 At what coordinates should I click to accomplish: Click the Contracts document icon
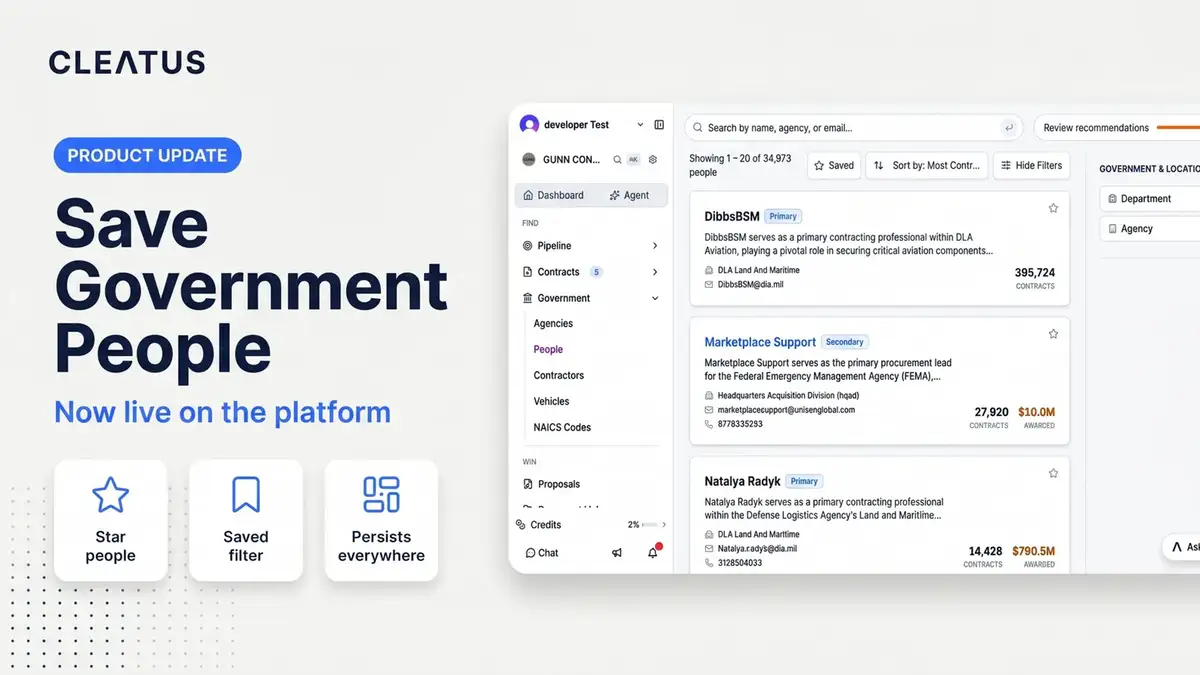click(528, 272)
